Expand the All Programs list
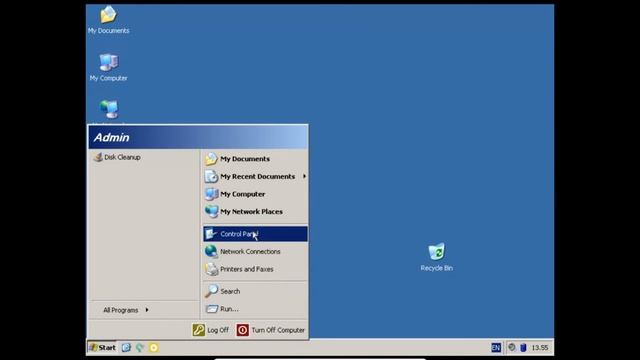 tap(126, 310)
